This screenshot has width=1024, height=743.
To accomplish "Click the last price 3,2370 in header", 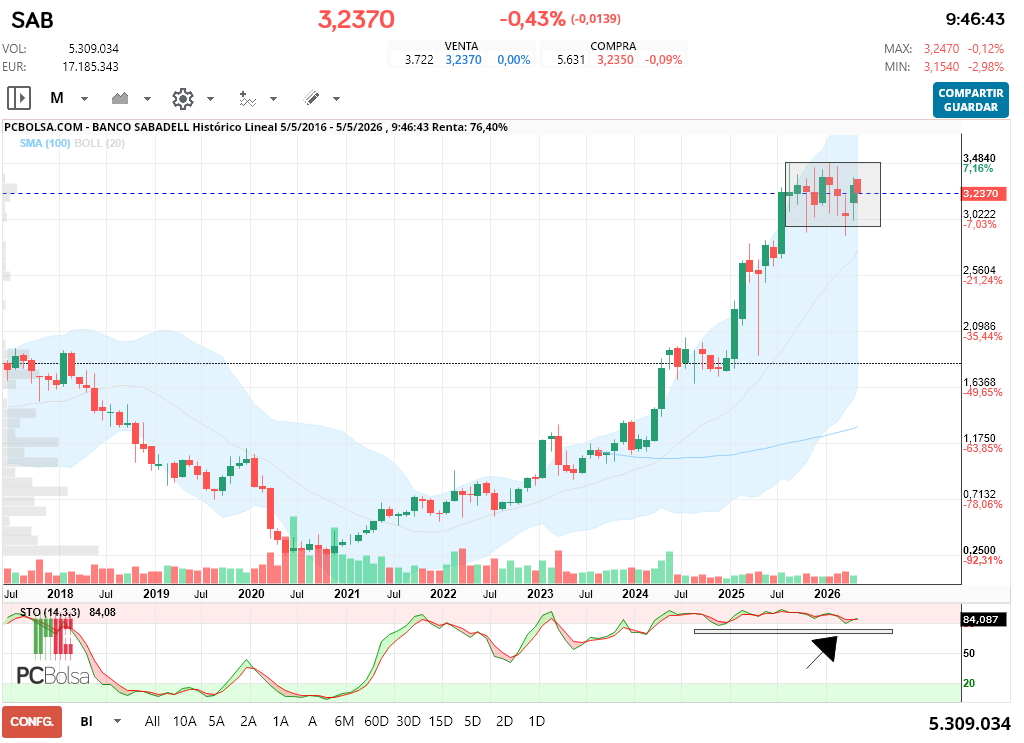I will (x=356, y=20).
